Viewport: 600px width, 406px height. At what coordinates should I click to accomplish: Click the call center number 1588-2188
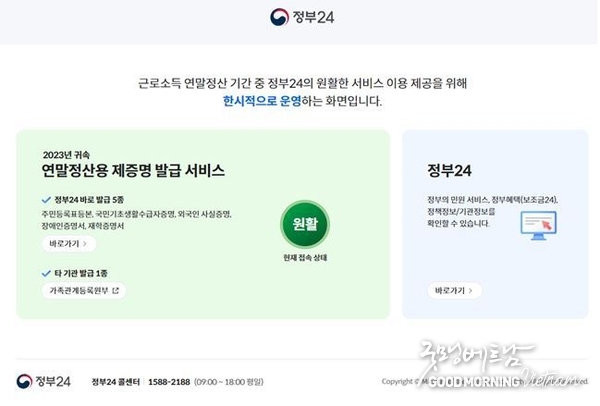(x=169, y=382)
